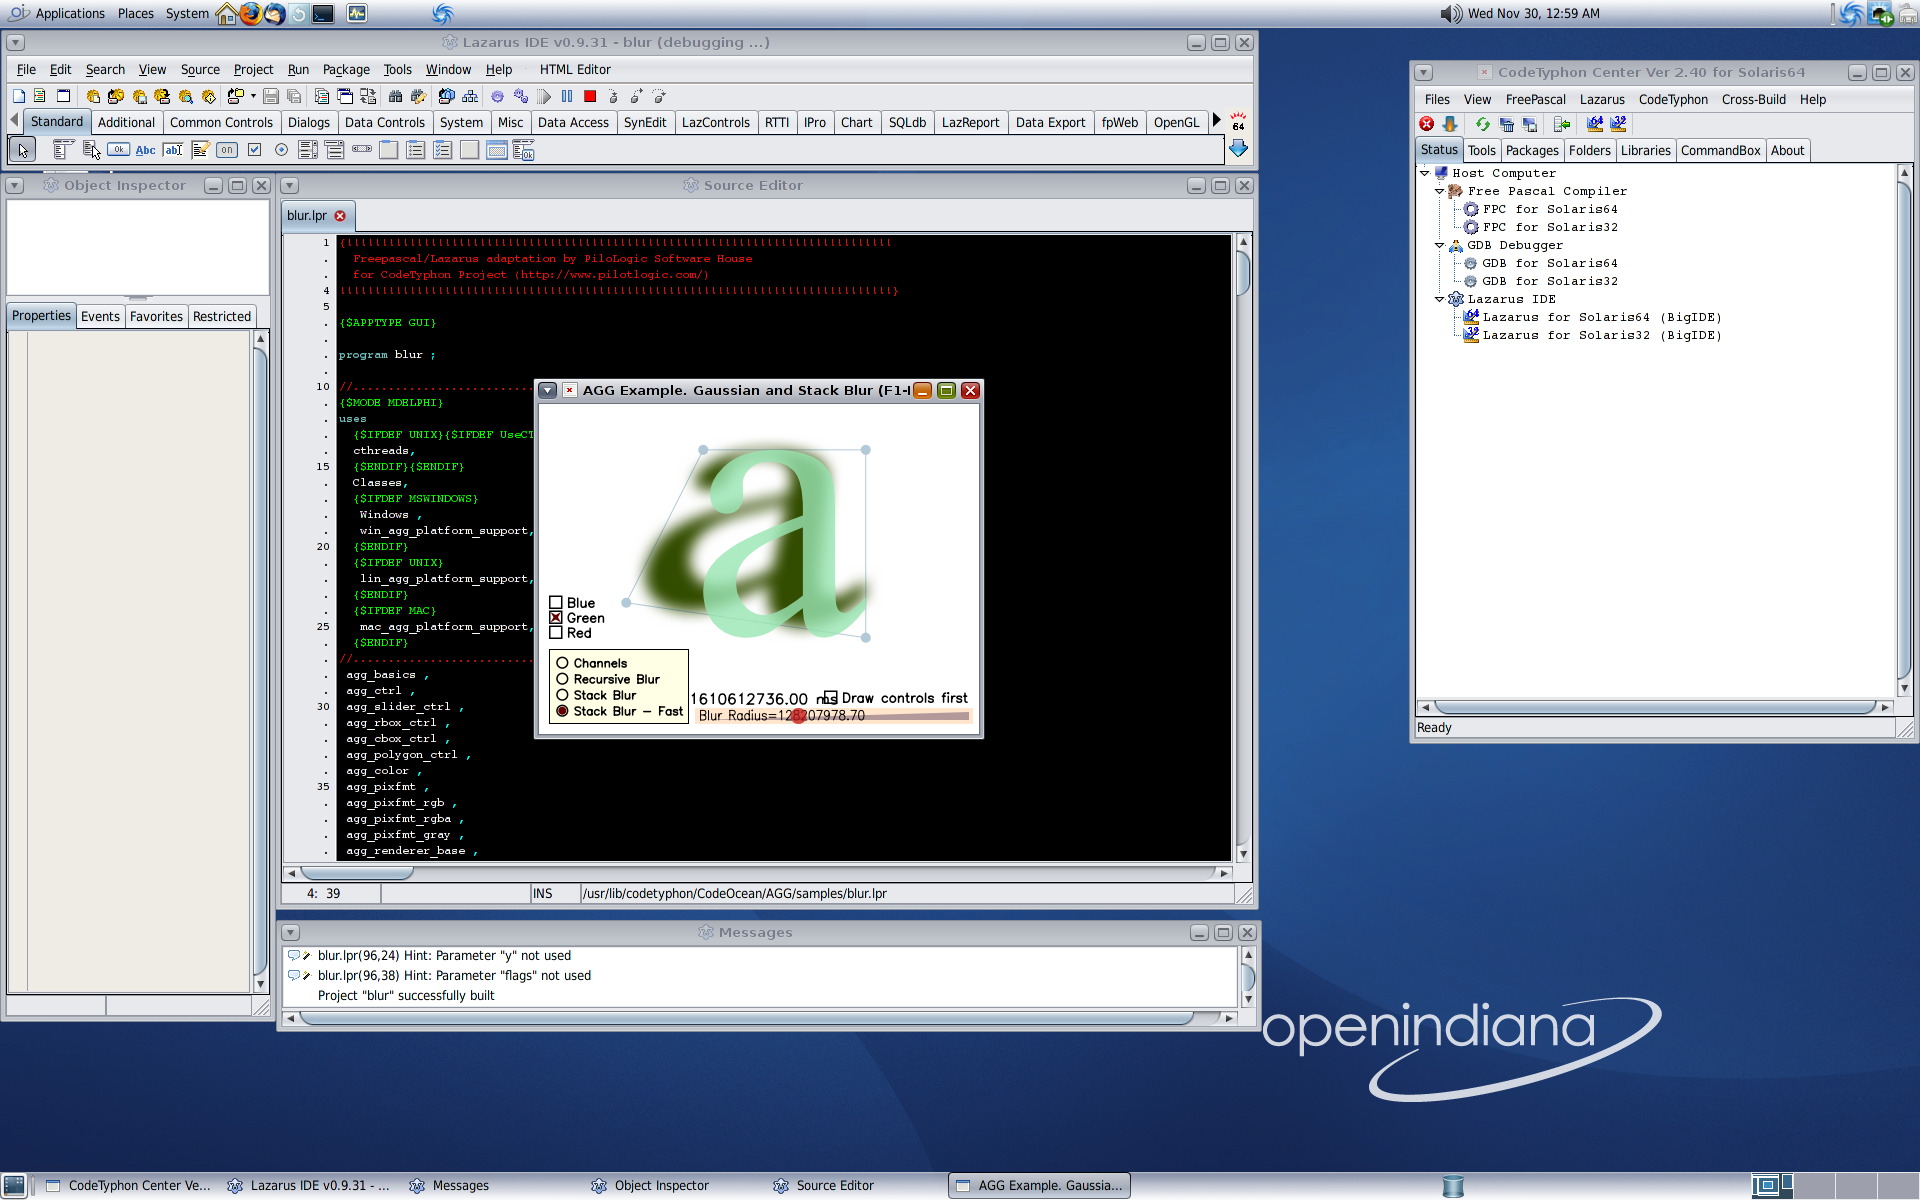1920x1200 pixels.
Task: Click the Save All icon in Lazarus toolbar
Action: 294,96
